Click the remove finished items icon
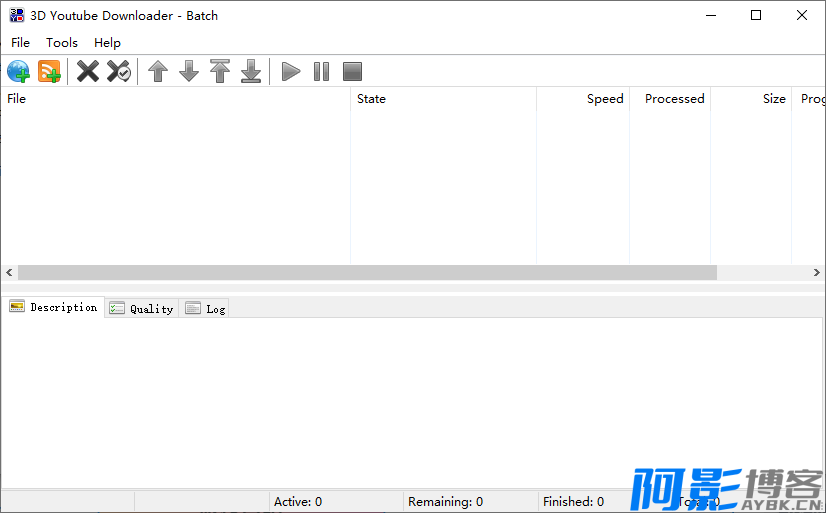Screen dimensions: 826x513 (x=119, y=71)
